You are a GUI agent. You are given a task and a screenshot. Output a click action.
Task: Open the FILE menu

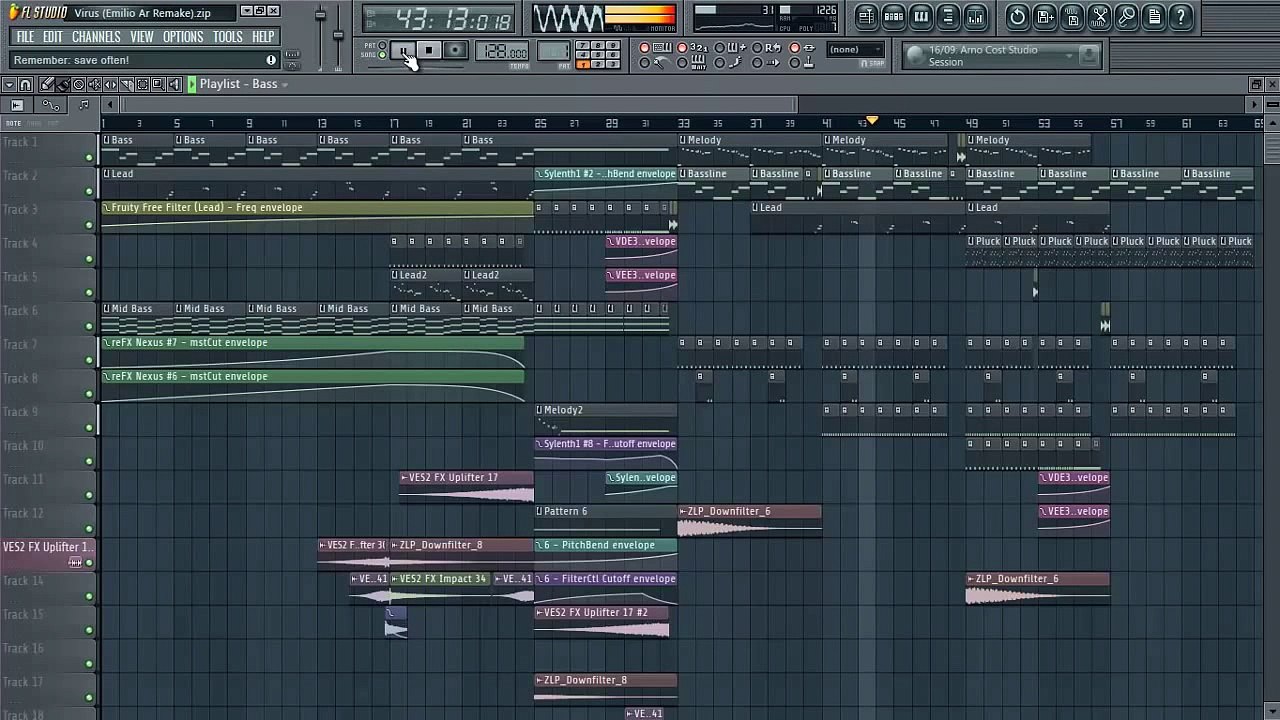[25, 37]
